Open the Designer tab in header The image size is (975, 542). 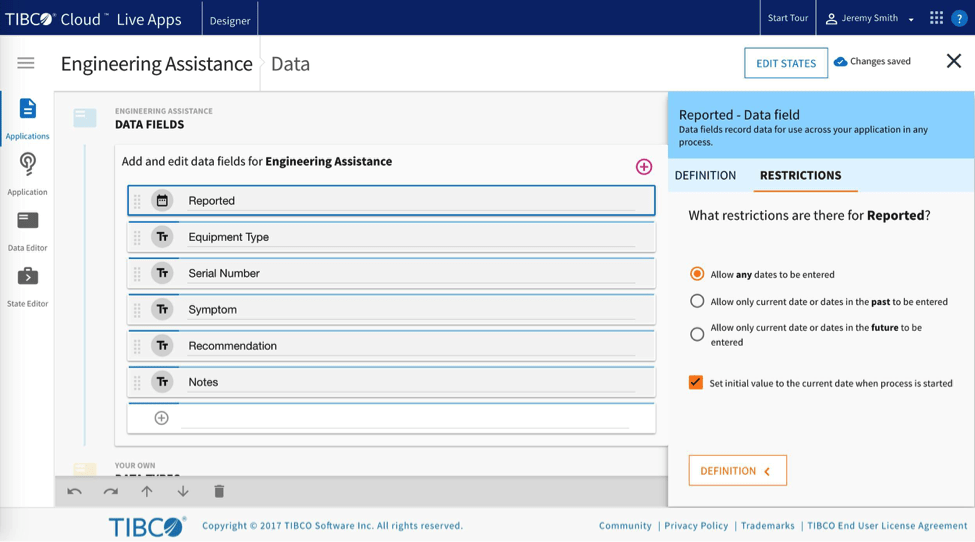tap(229, 21)
